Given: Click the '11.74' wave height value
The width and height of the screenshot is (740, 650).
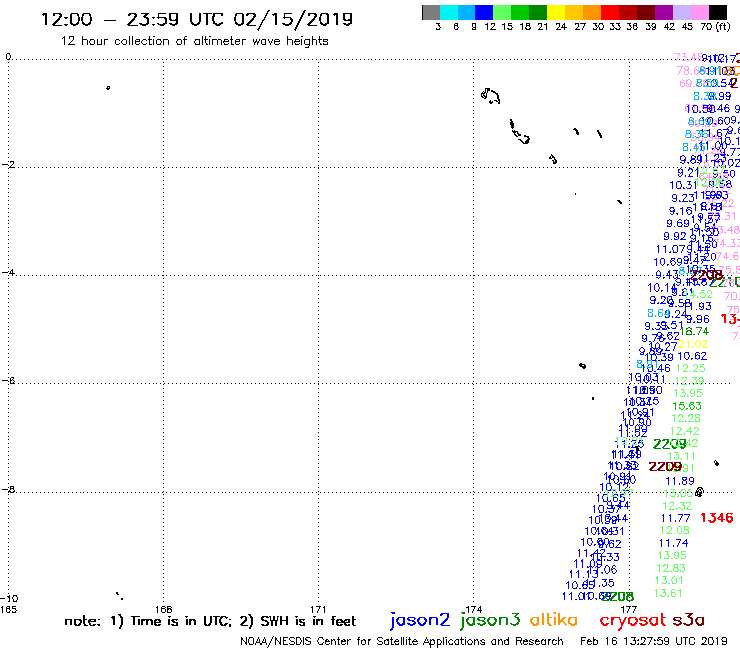Looking at the screenshot, I should (673, 543).
